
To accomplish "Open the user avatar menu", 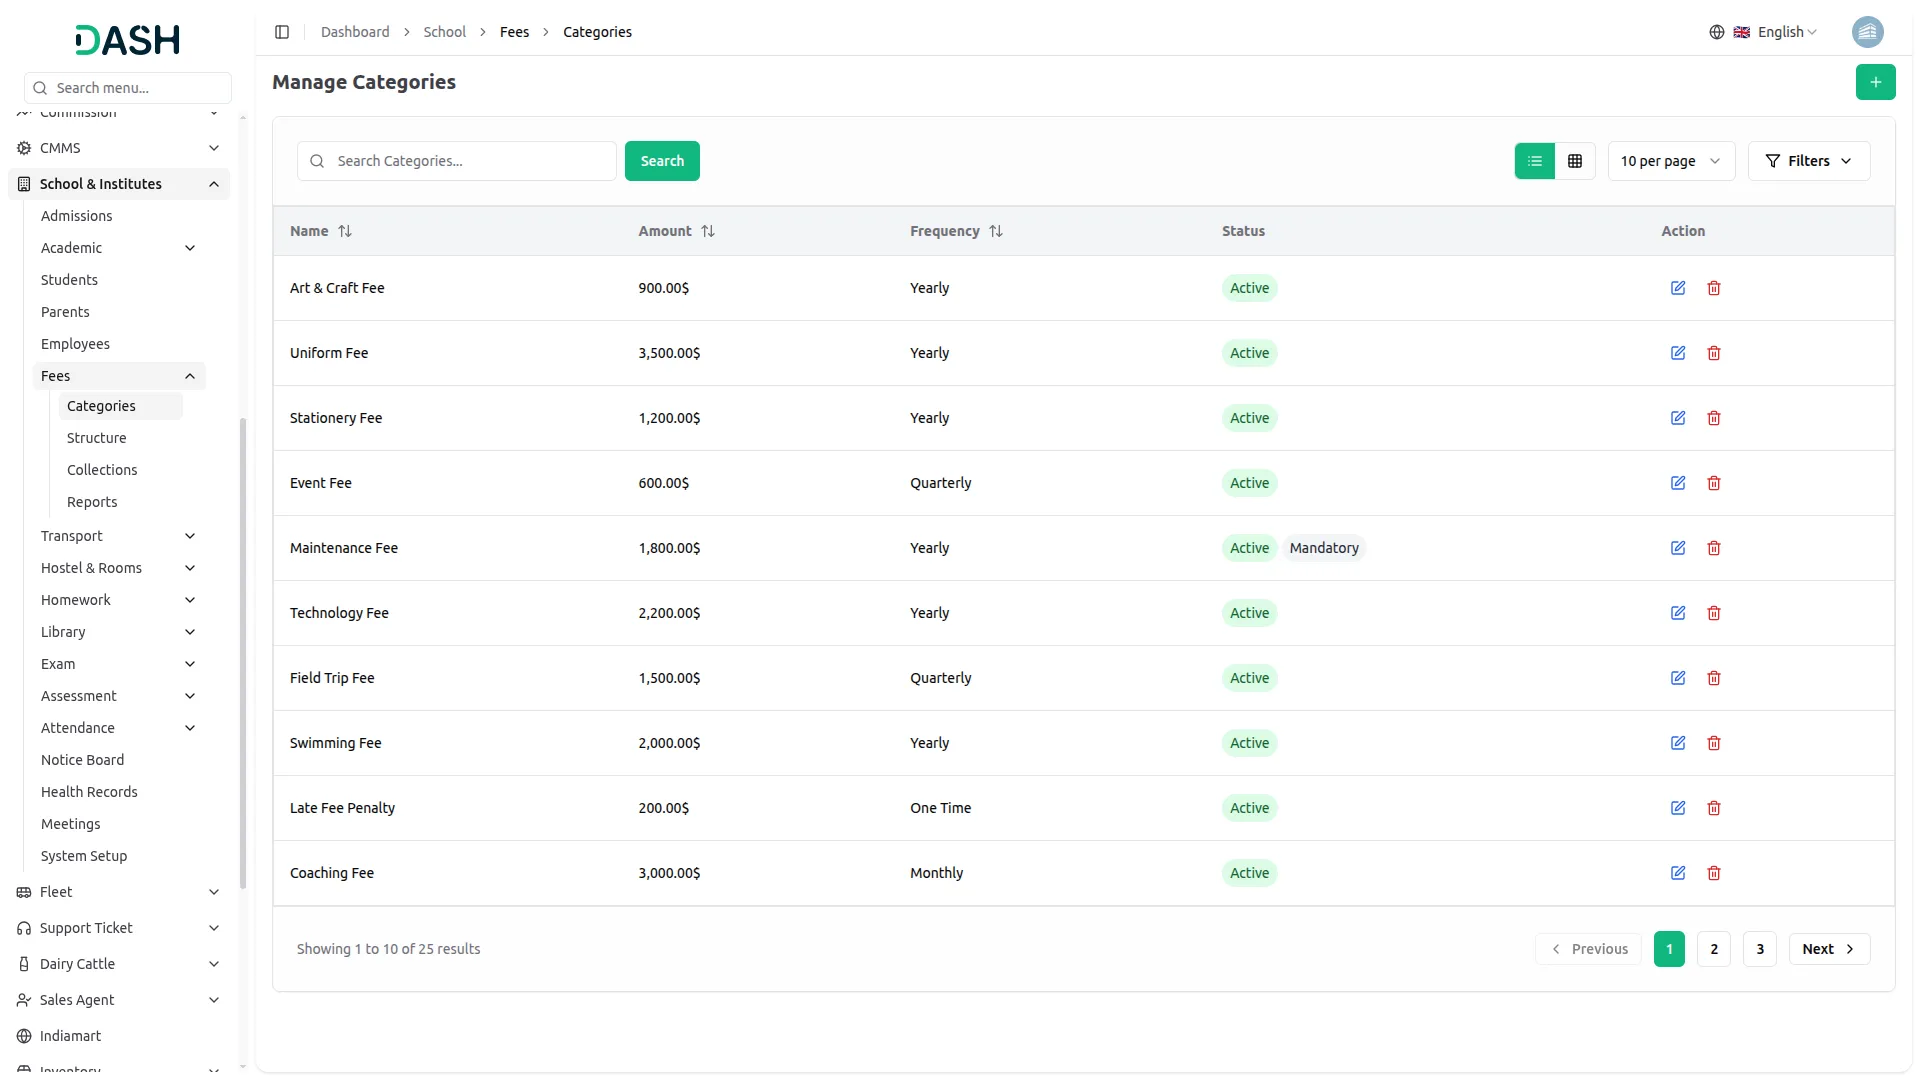I will coord(1867,32).
